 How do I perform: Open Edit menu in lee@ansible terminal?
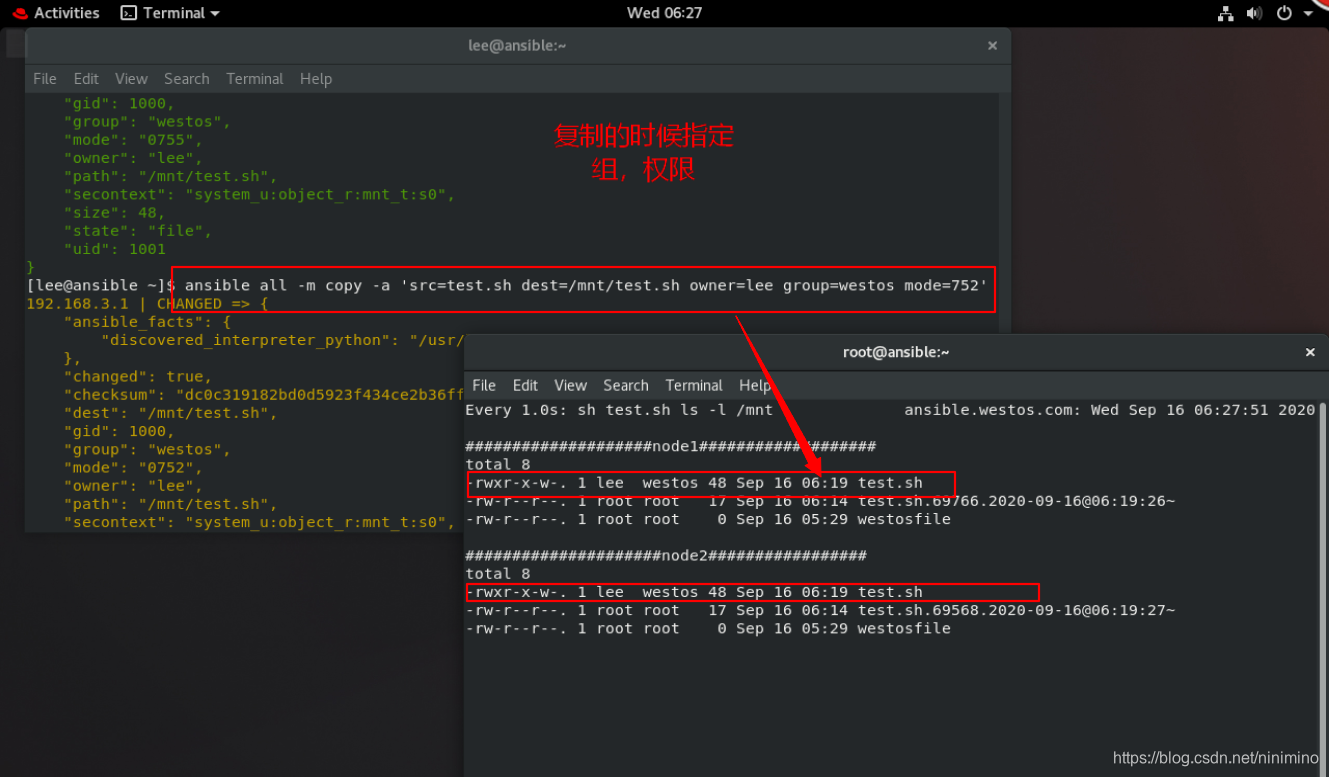(x=86, y=78)
